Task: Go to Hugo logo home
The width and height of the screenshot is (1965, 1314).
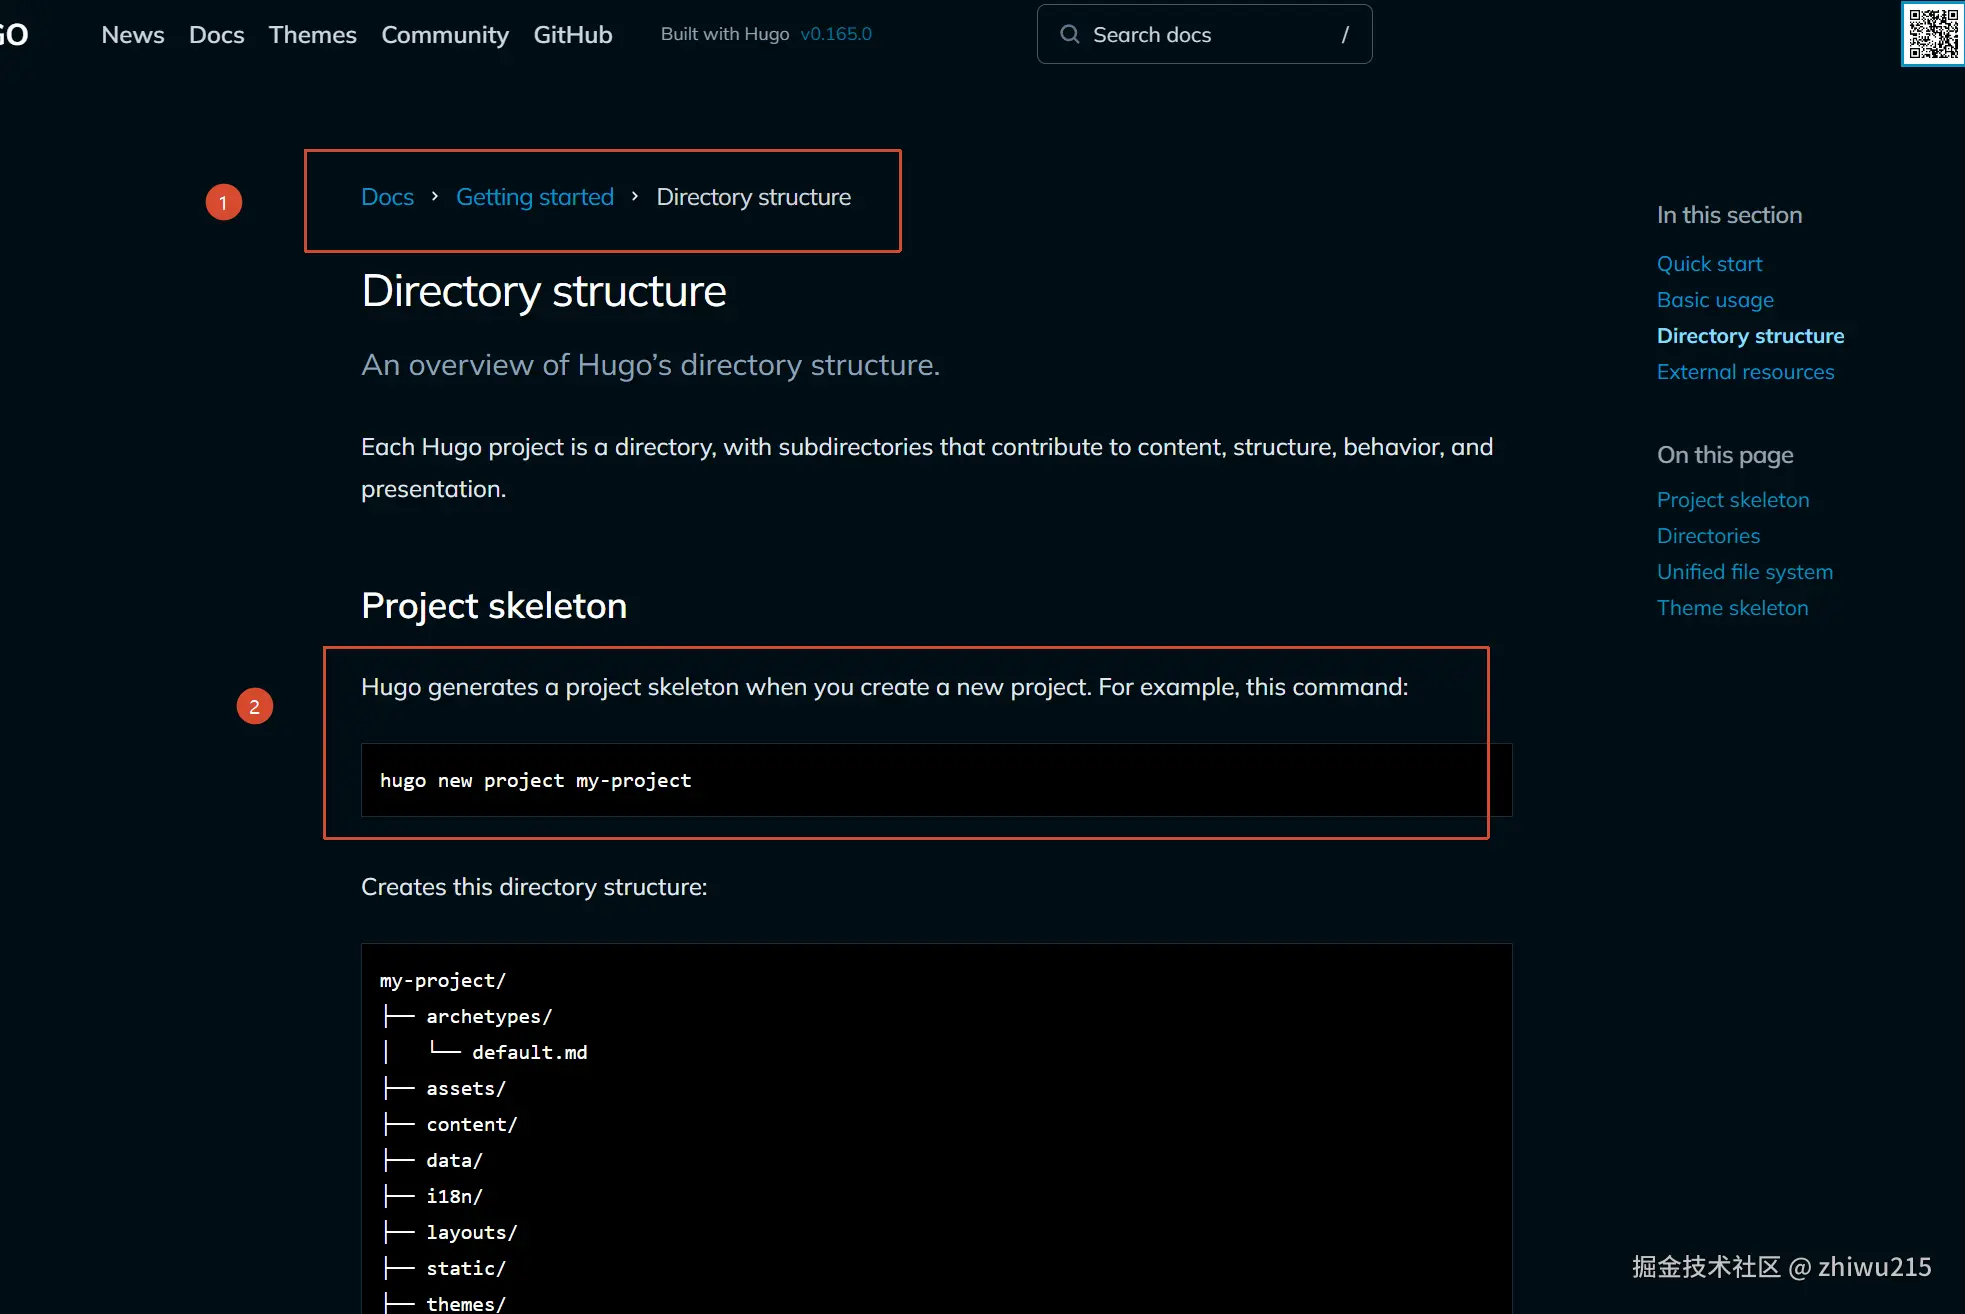Action: [14, 34]
